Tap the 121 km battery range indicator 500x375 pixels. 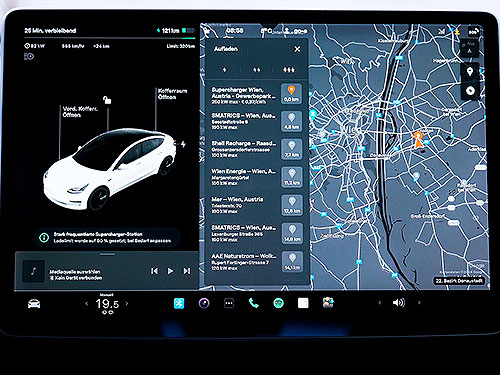click(175, 31)
